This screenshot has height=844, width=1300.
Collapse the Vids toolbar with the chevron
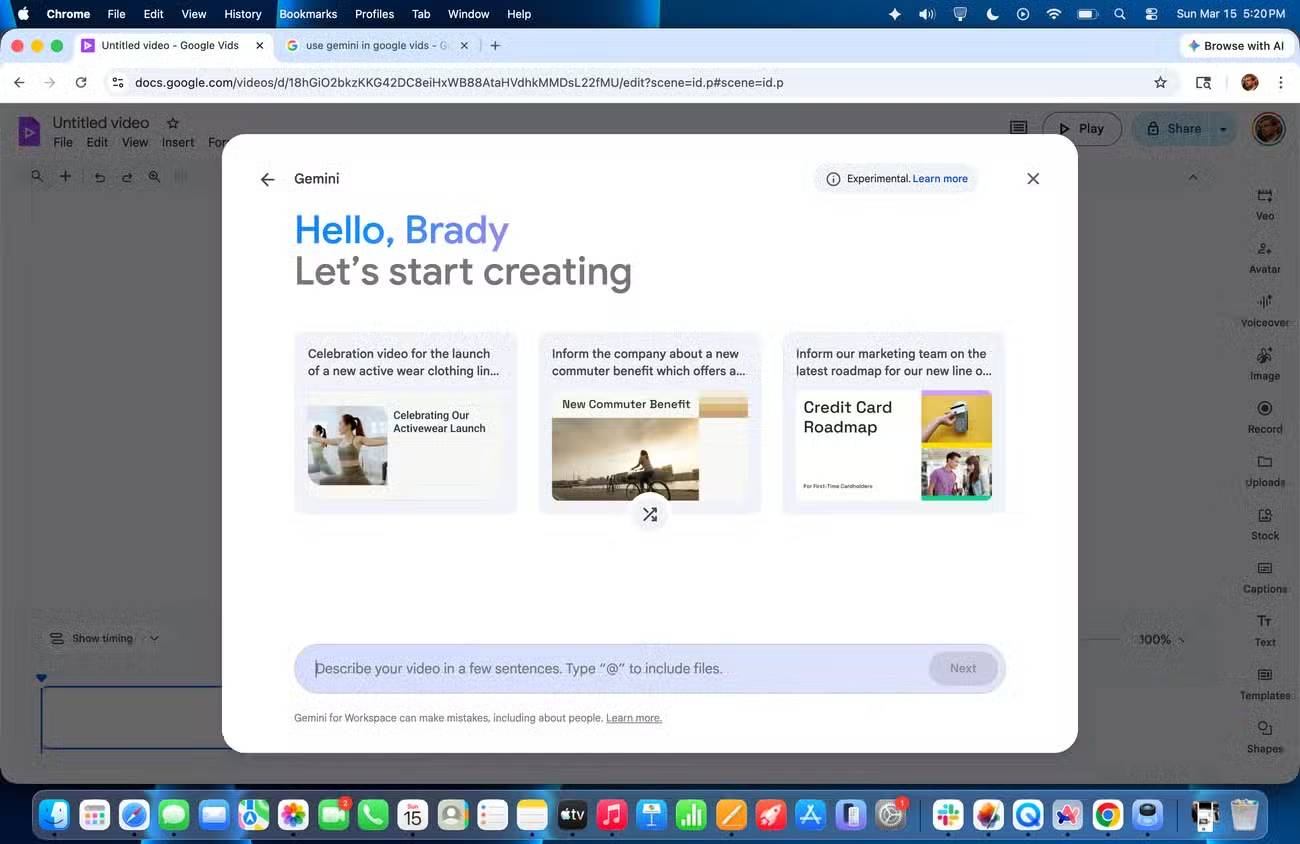pos(1192,177)
